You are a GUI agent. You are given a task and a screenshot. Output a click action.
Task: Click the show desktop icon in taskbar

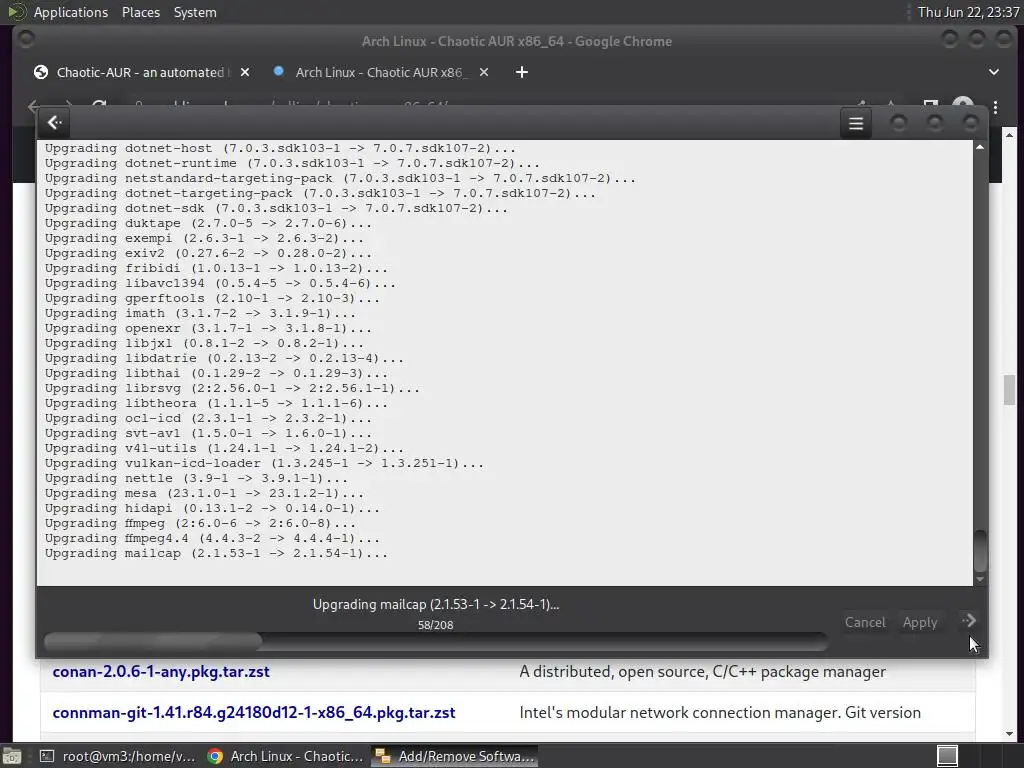11,756
